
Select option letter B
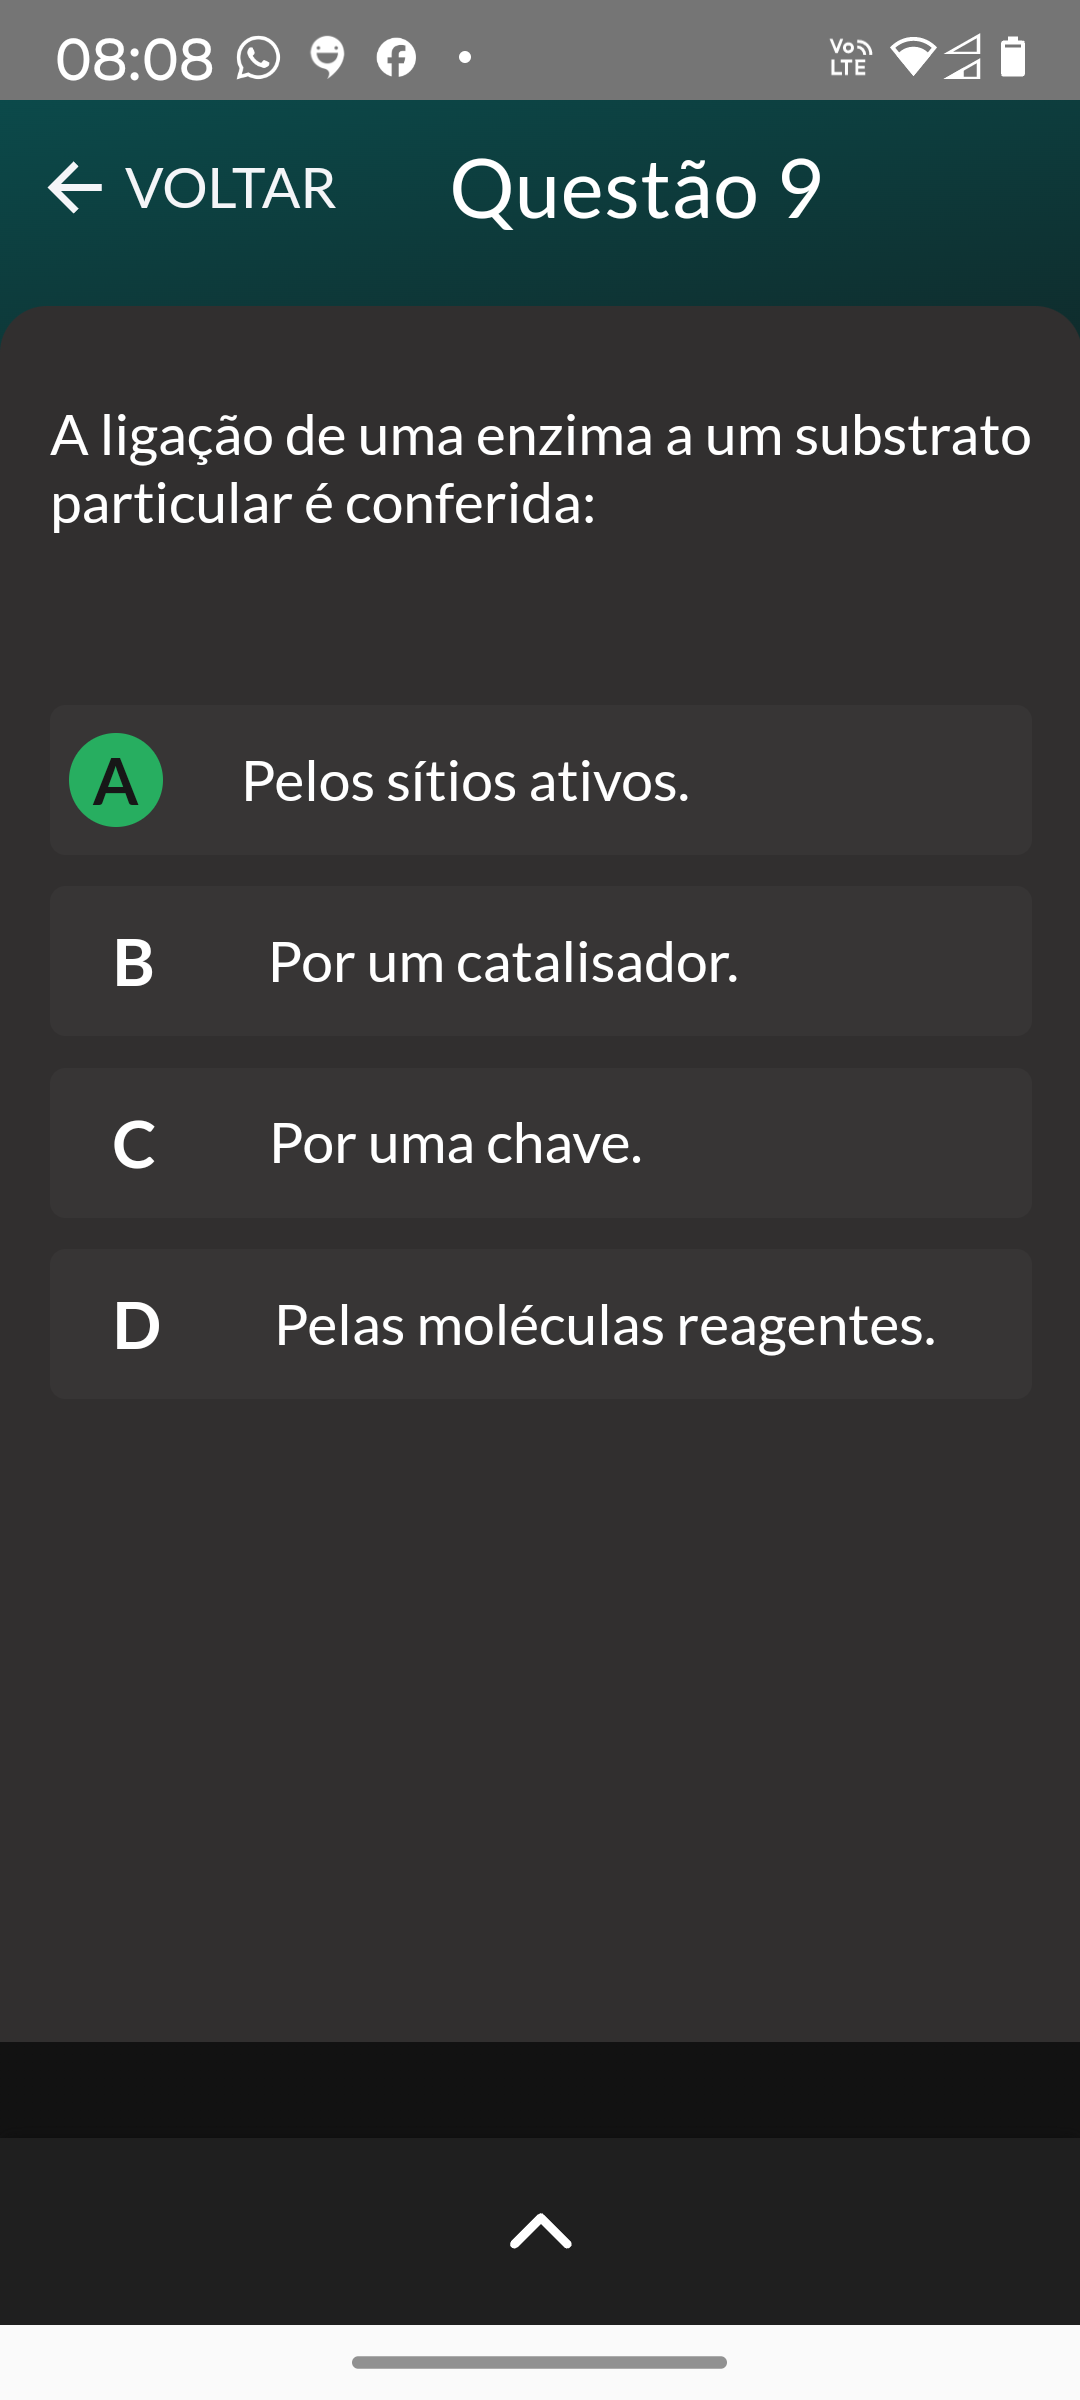point(133,963)
